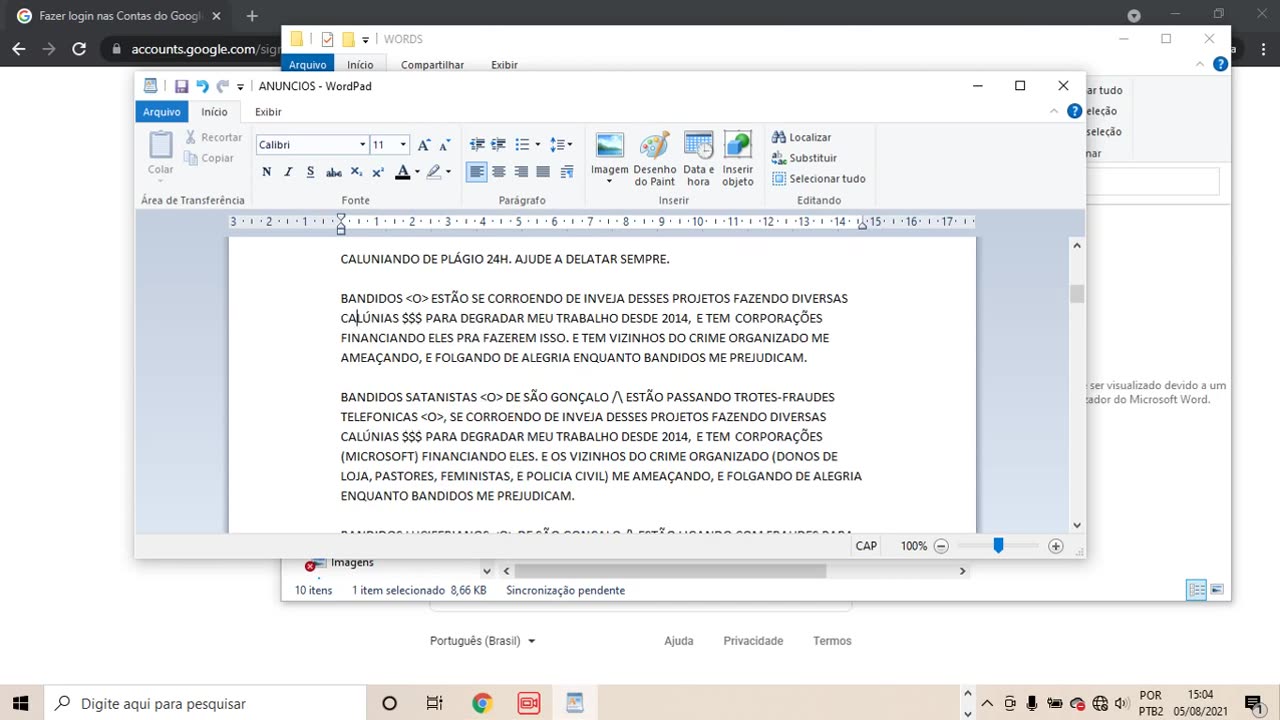Click the ruler's first-line indent marker
The height and width of the screenshot is (720, 1280).
[341, 218]
